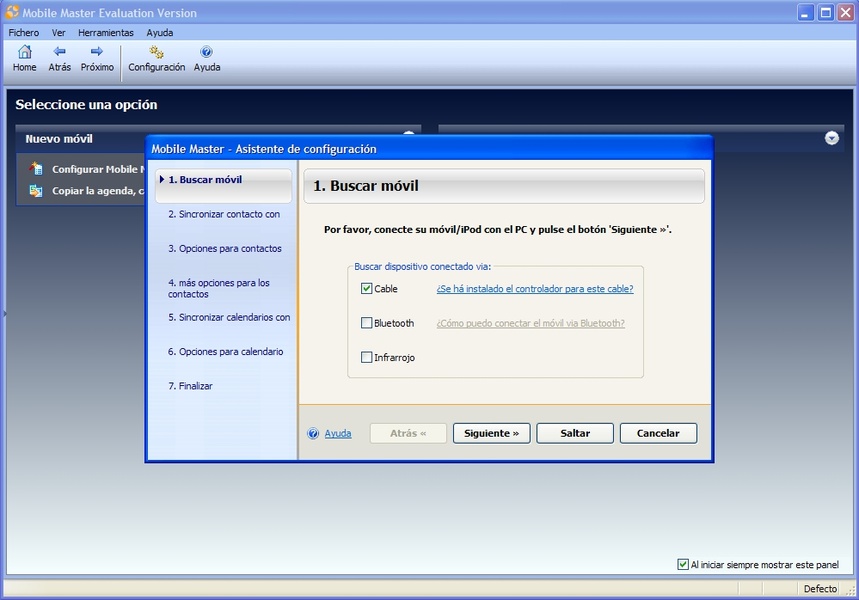Click the Atrás back arrow icon
859x600 pixels.
point(60,52)
